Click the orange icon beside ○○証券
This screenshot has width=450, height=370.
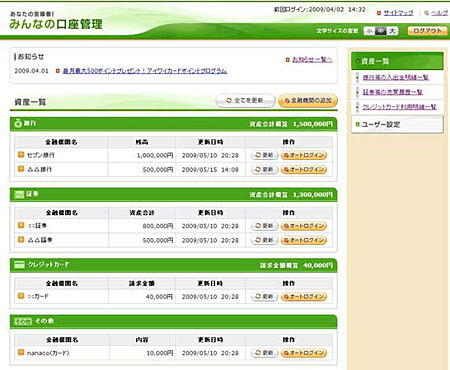[x=21, y=225]
